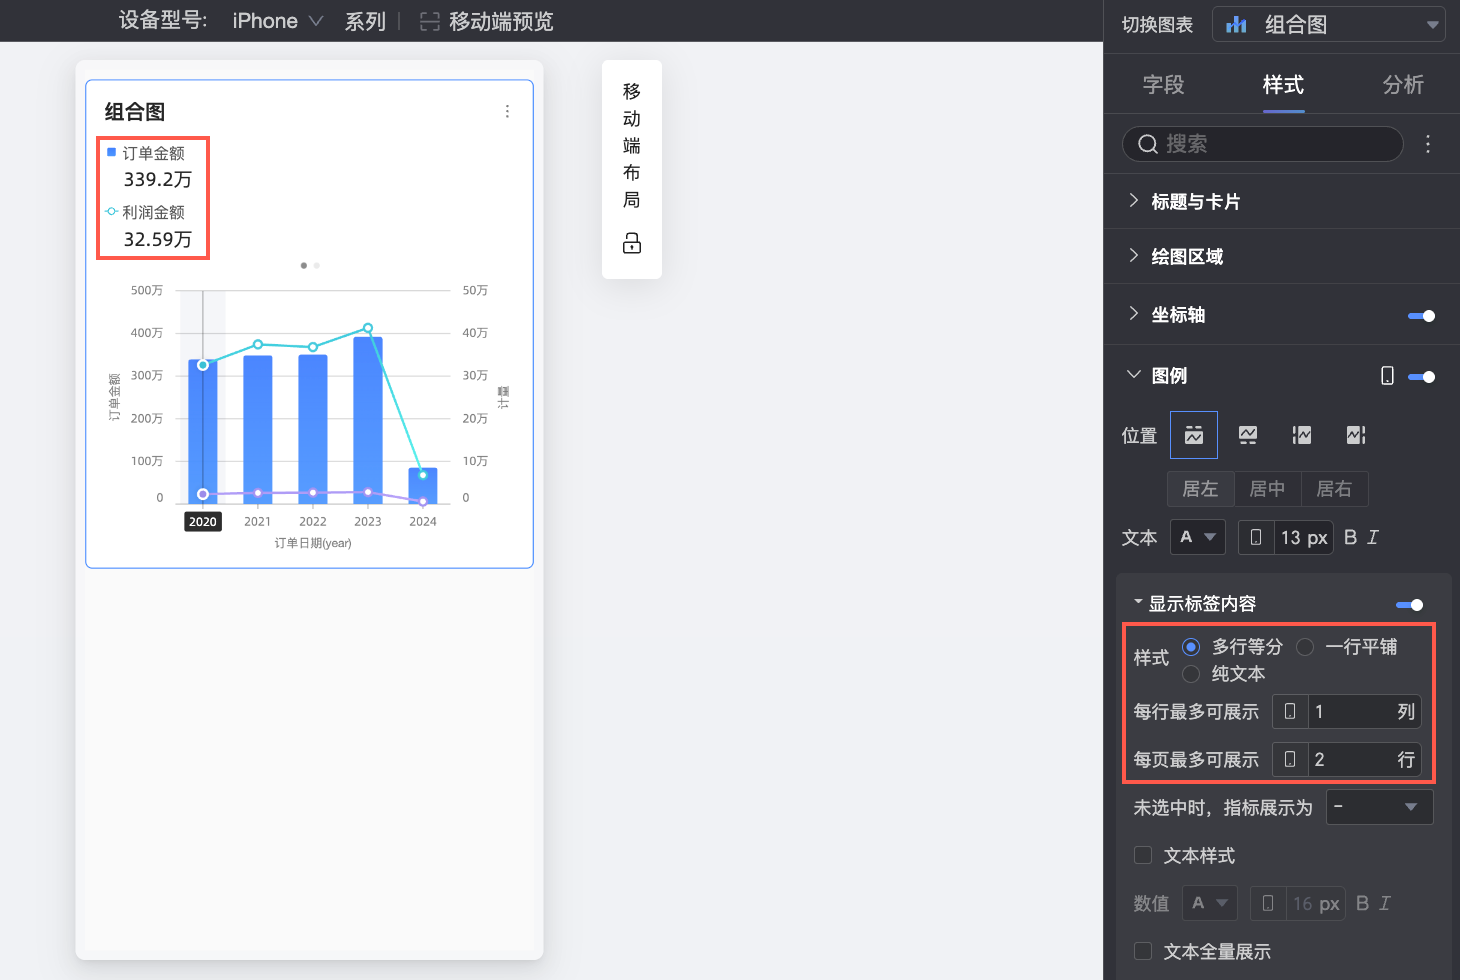
Task: Open the chart card's three-dot menu
Action: 507,111
